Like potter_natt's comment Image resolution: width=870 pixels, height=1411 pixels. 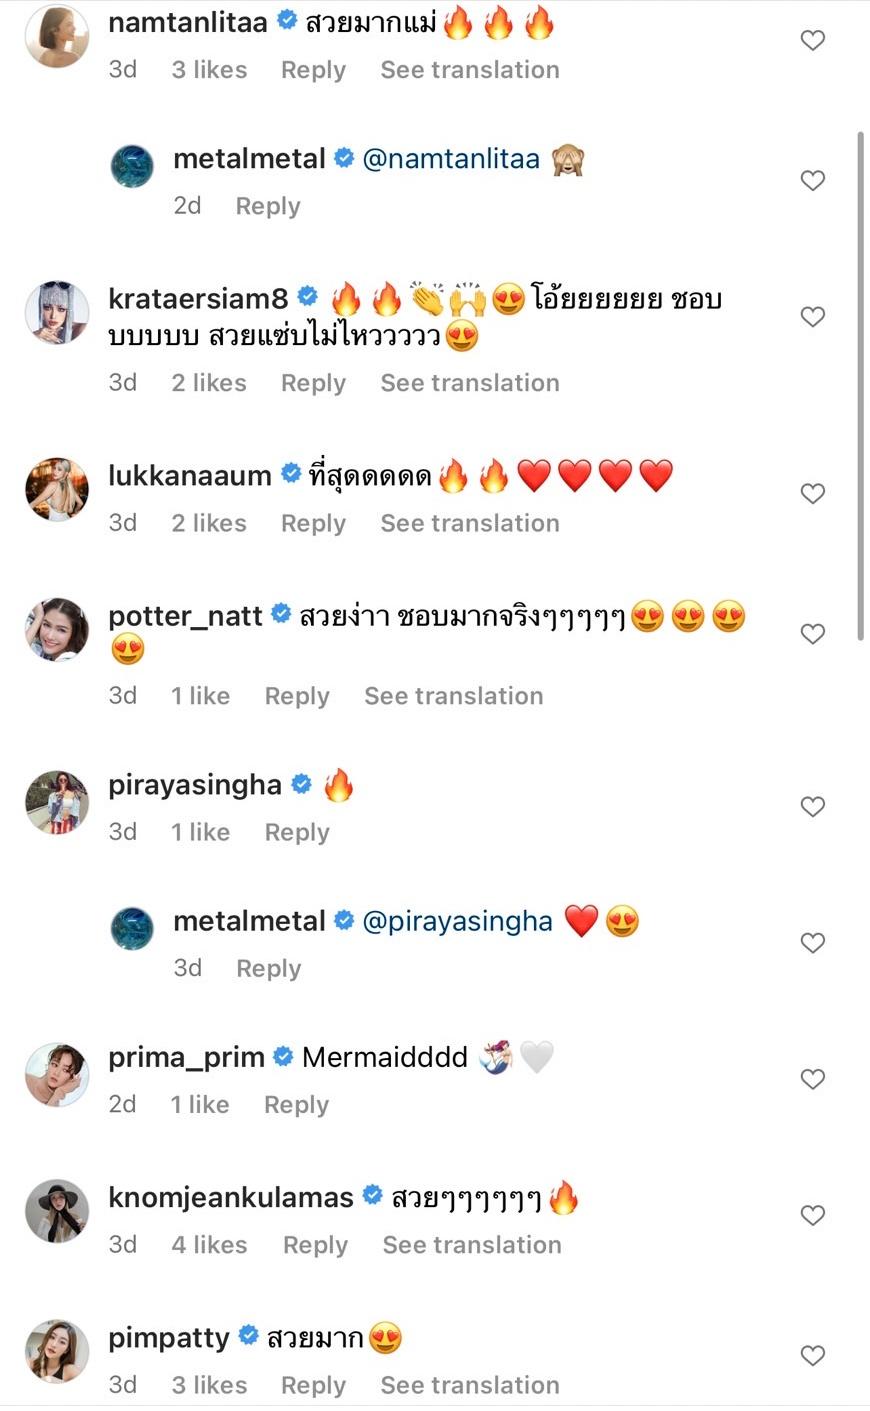point(813,634)
